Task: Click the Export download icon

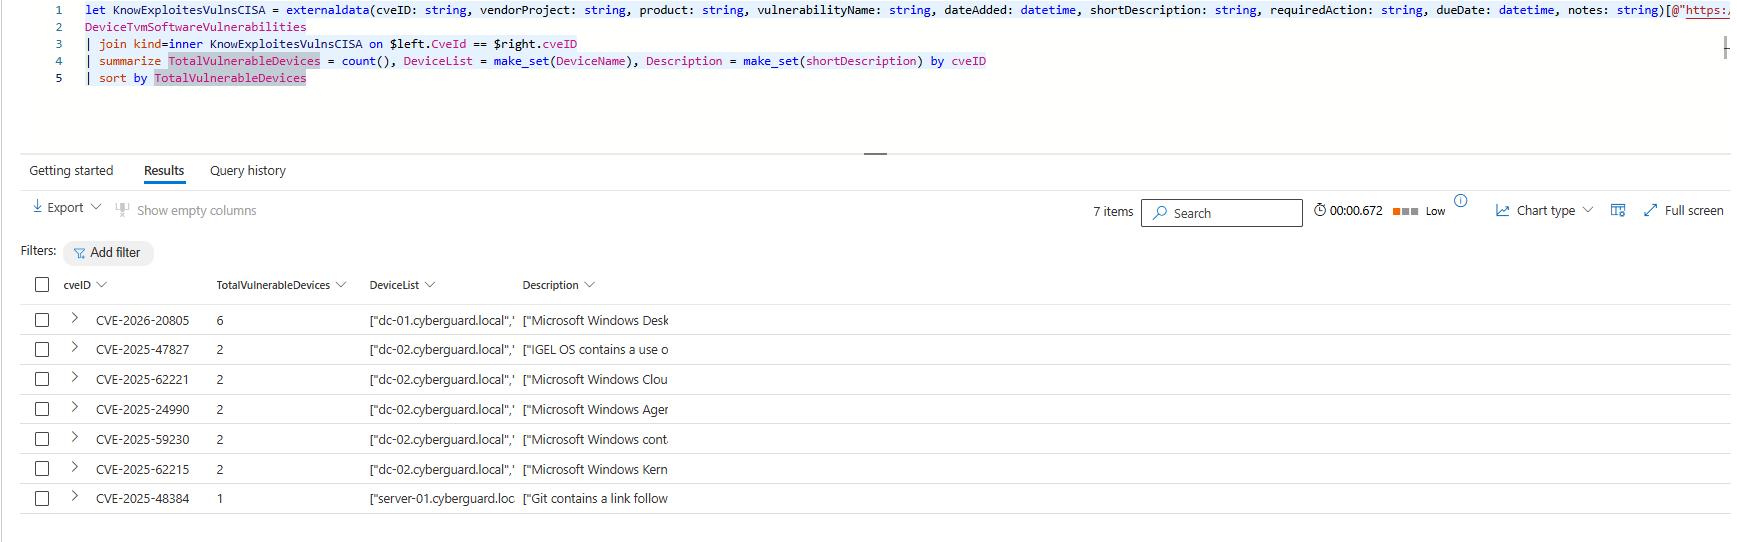Action: (x=37, y=207)
